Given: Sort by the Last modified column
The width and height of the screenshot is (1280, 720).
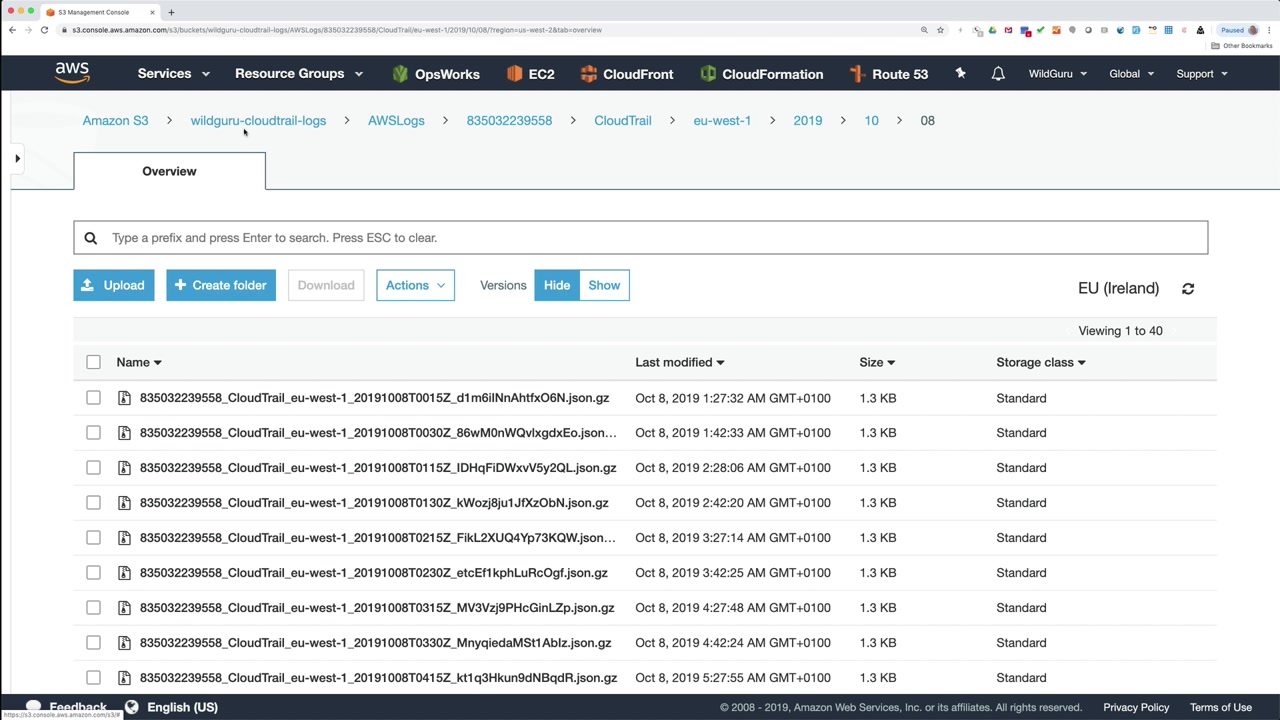Looking at the screenshot, I should tap(680, 362).
